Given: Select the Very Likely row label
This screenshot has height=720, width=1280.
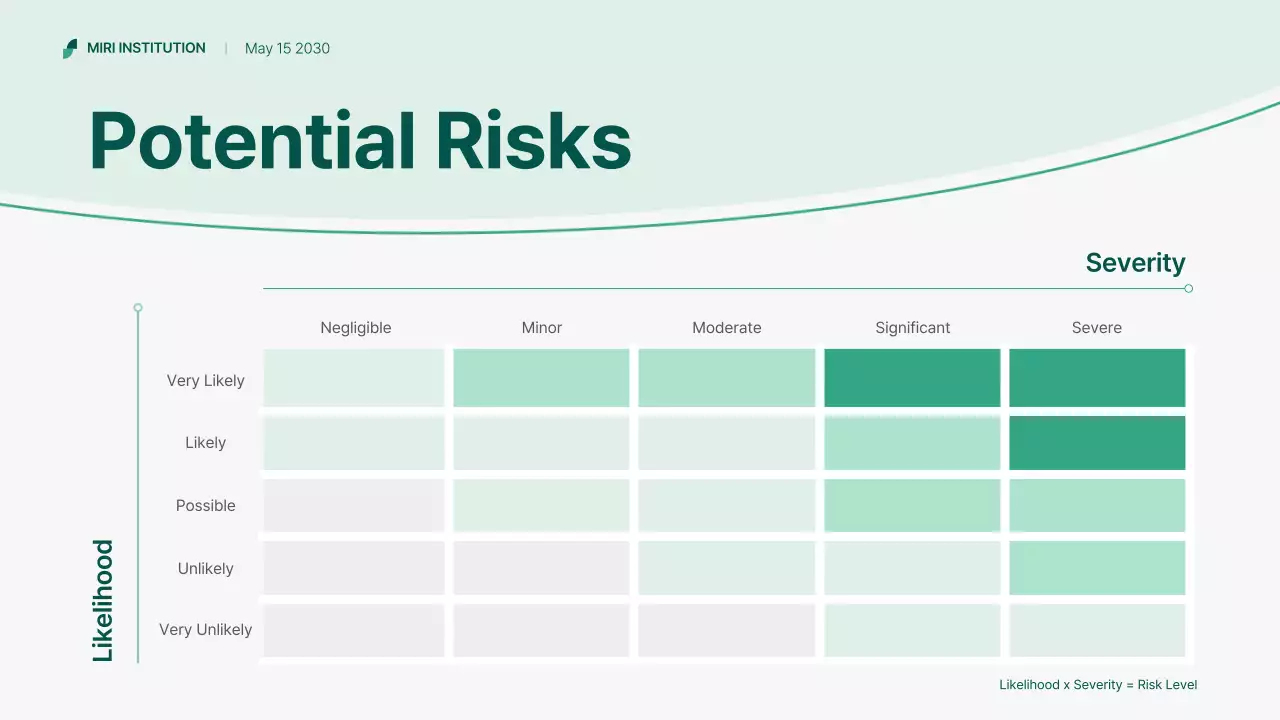Looking at the screenshot, I should pyautogui.click(x=204, y=380).
